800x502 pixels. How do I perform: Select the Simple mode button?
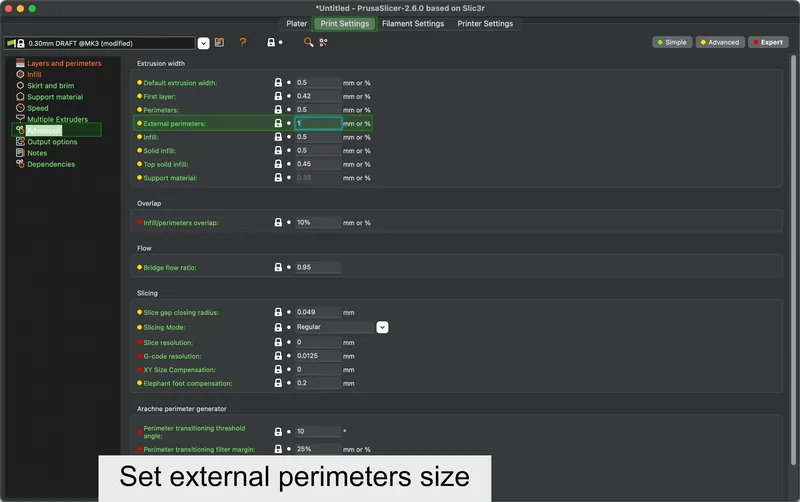tap(672, 42)
